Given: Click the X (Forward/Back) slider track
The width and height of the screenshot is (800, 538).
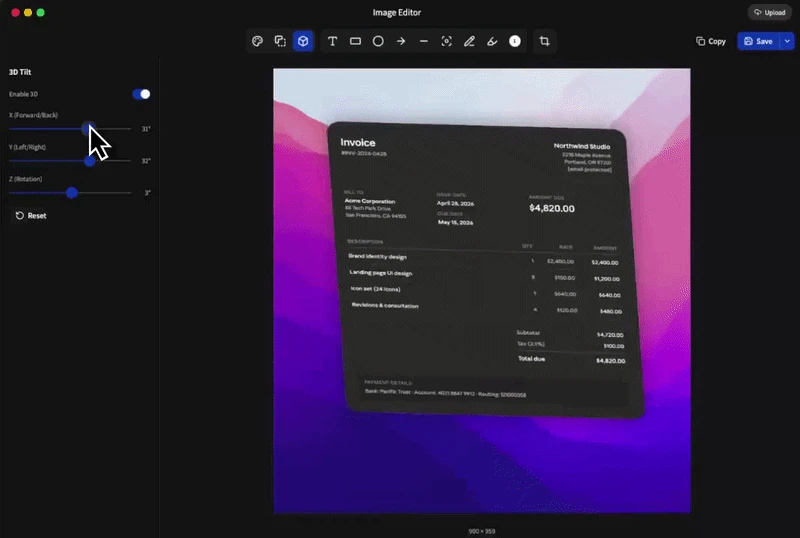Looking at the screenshot, I should (x=70, y=129).
